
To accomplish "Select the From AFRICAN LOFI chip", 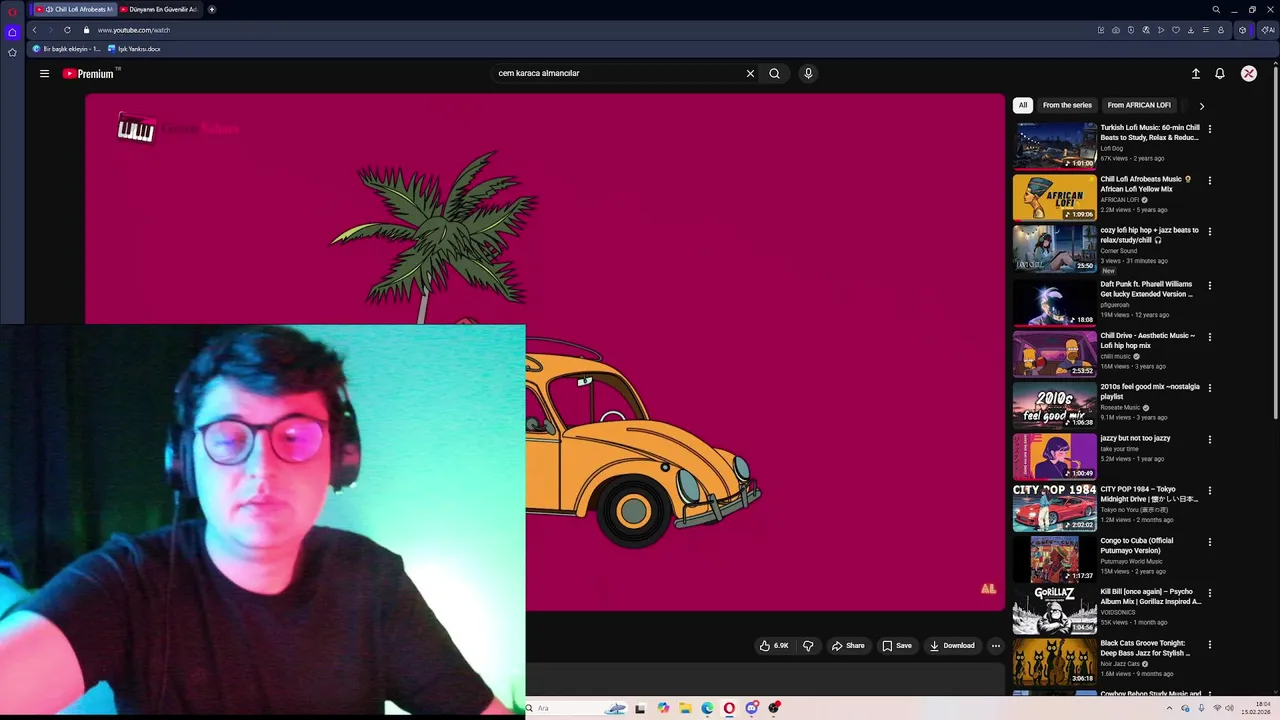I will (x=1139, y=105).
